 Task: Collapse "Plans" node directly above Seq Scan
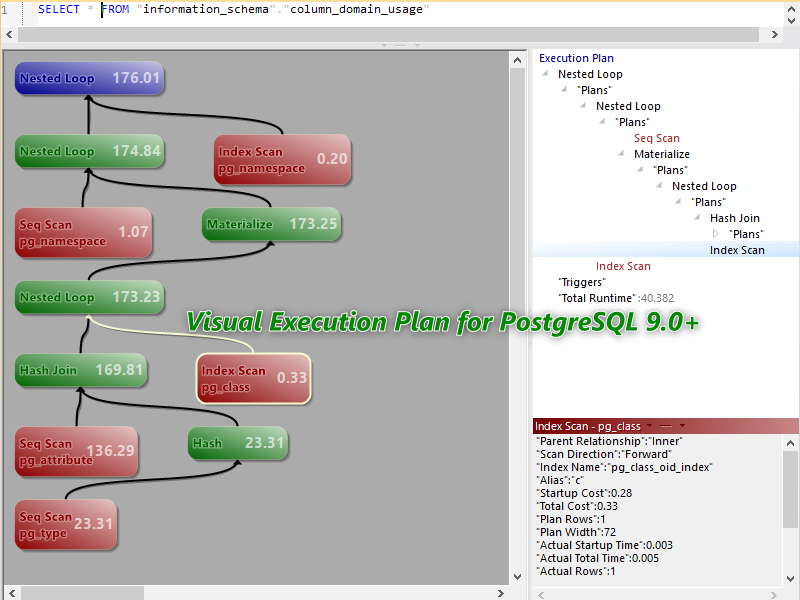(x=602, y=121)
